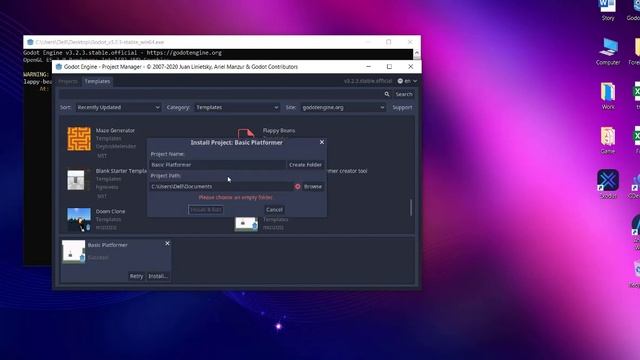640x360 pixels.
Task: Click the asset list vertical scrollbar
Action: click(411, 207)
